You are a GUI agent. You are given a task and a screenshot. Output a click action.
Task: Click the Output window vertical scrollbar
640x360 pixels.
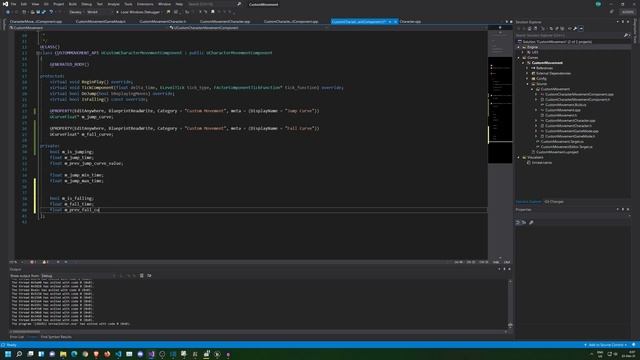click(510, 304)
